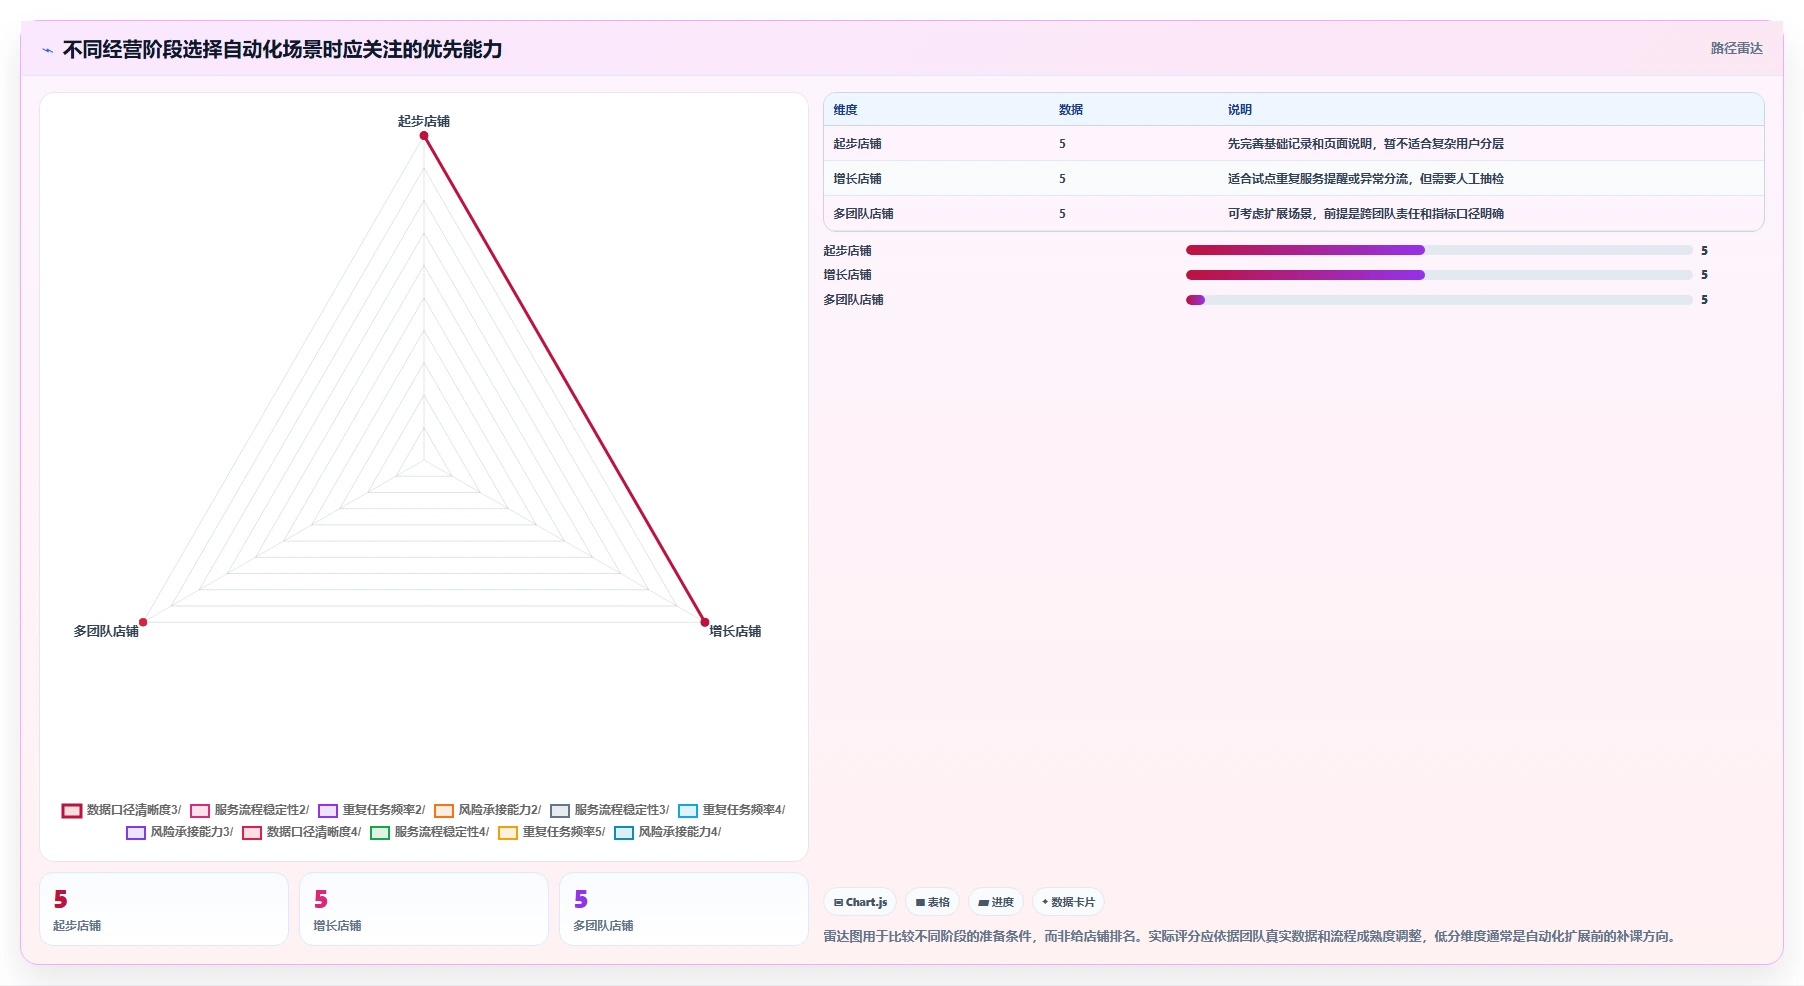Screen dimensions: 1804x986
Task: Toggle legend item 重复任务频率5/
Action: 552,832
